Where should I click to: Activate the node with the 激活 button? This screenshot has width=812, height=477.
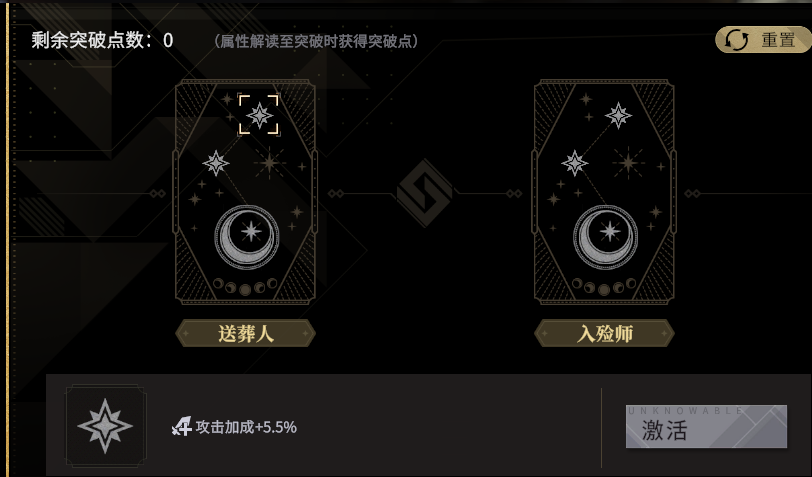[x=706, y=426]
